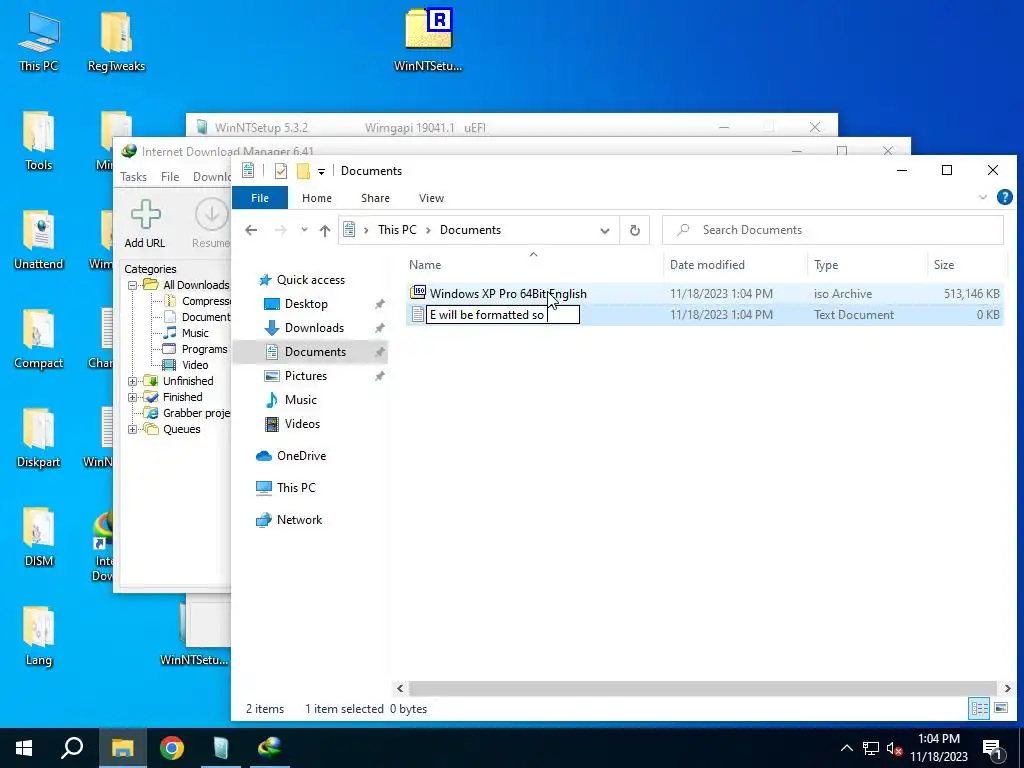Open the WinNTSetup folder icon at desktop top

(428, 39)
